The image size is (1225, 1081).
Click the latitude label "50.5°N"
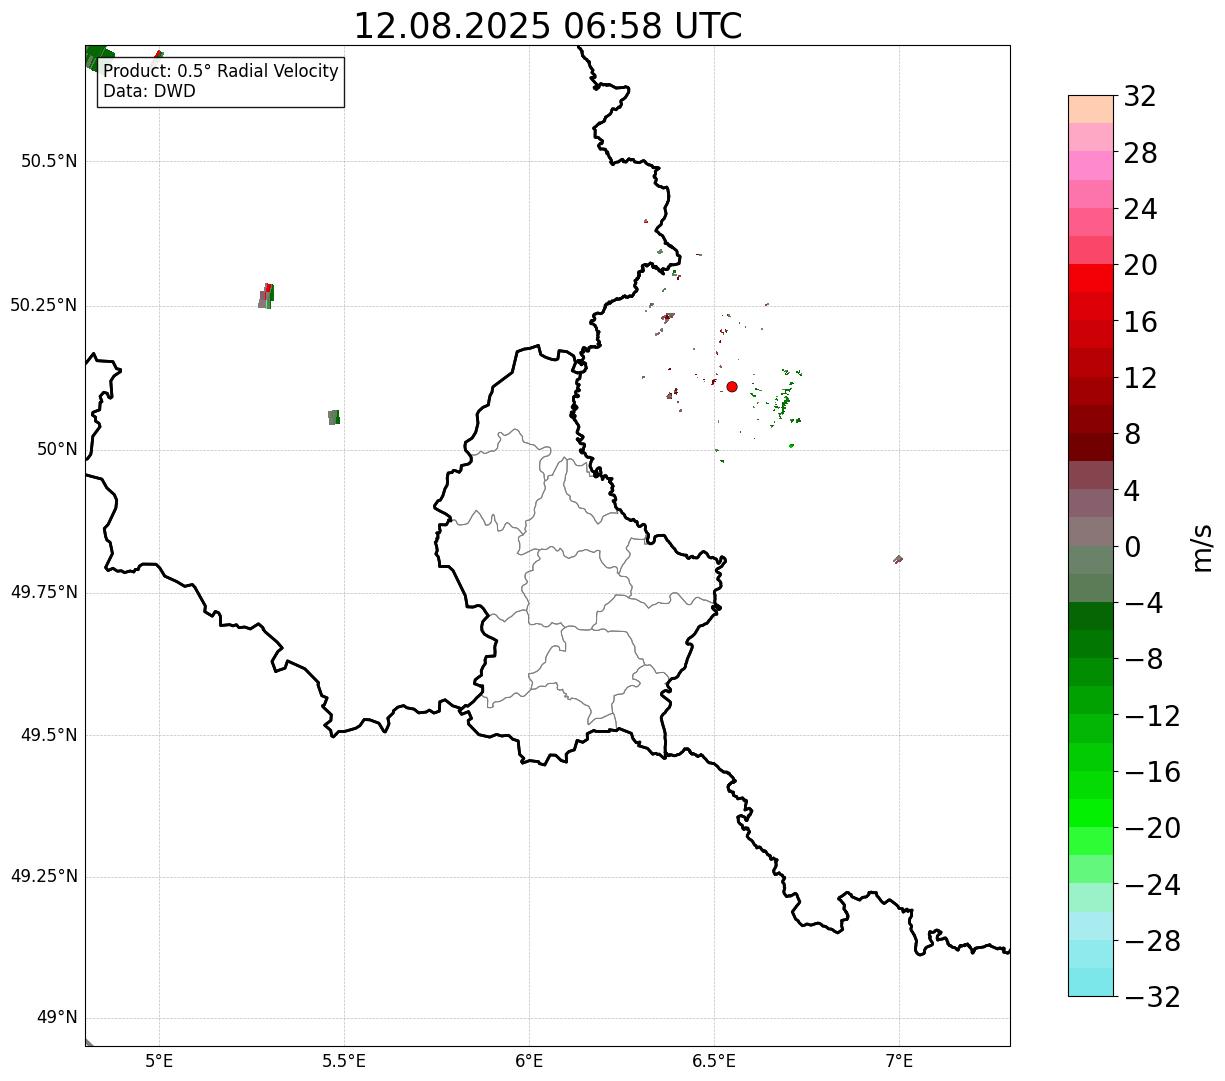click(49, 161)
